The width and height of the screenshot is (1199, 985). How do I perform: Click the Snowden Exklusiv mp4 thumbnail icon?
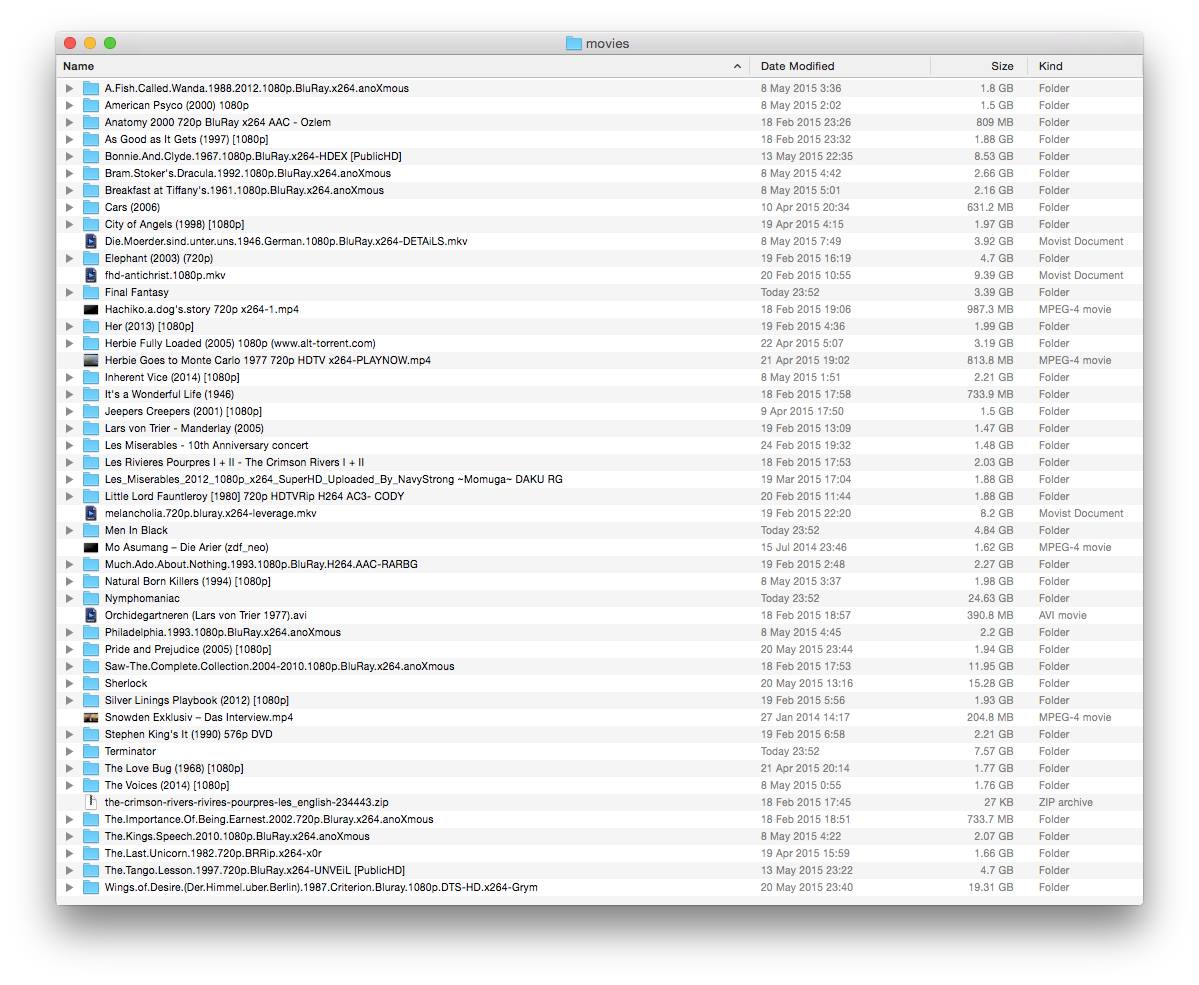[x=91, y=717]
